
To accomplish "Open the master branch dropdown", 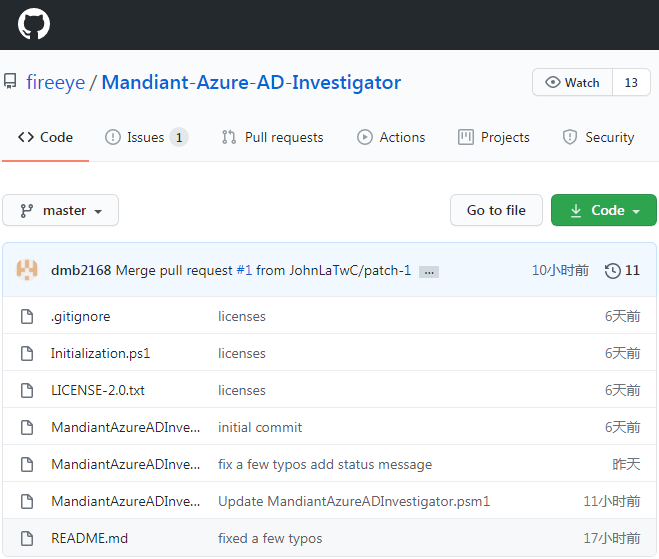I will tap(61, 211).
